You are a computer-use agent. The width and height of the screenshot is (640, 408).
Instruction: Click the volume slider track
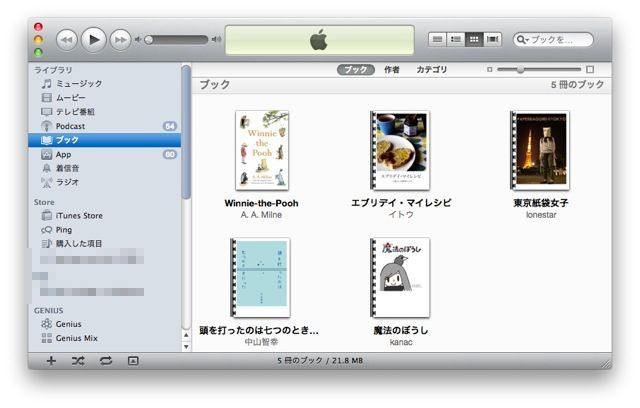[x=176, y=40]
